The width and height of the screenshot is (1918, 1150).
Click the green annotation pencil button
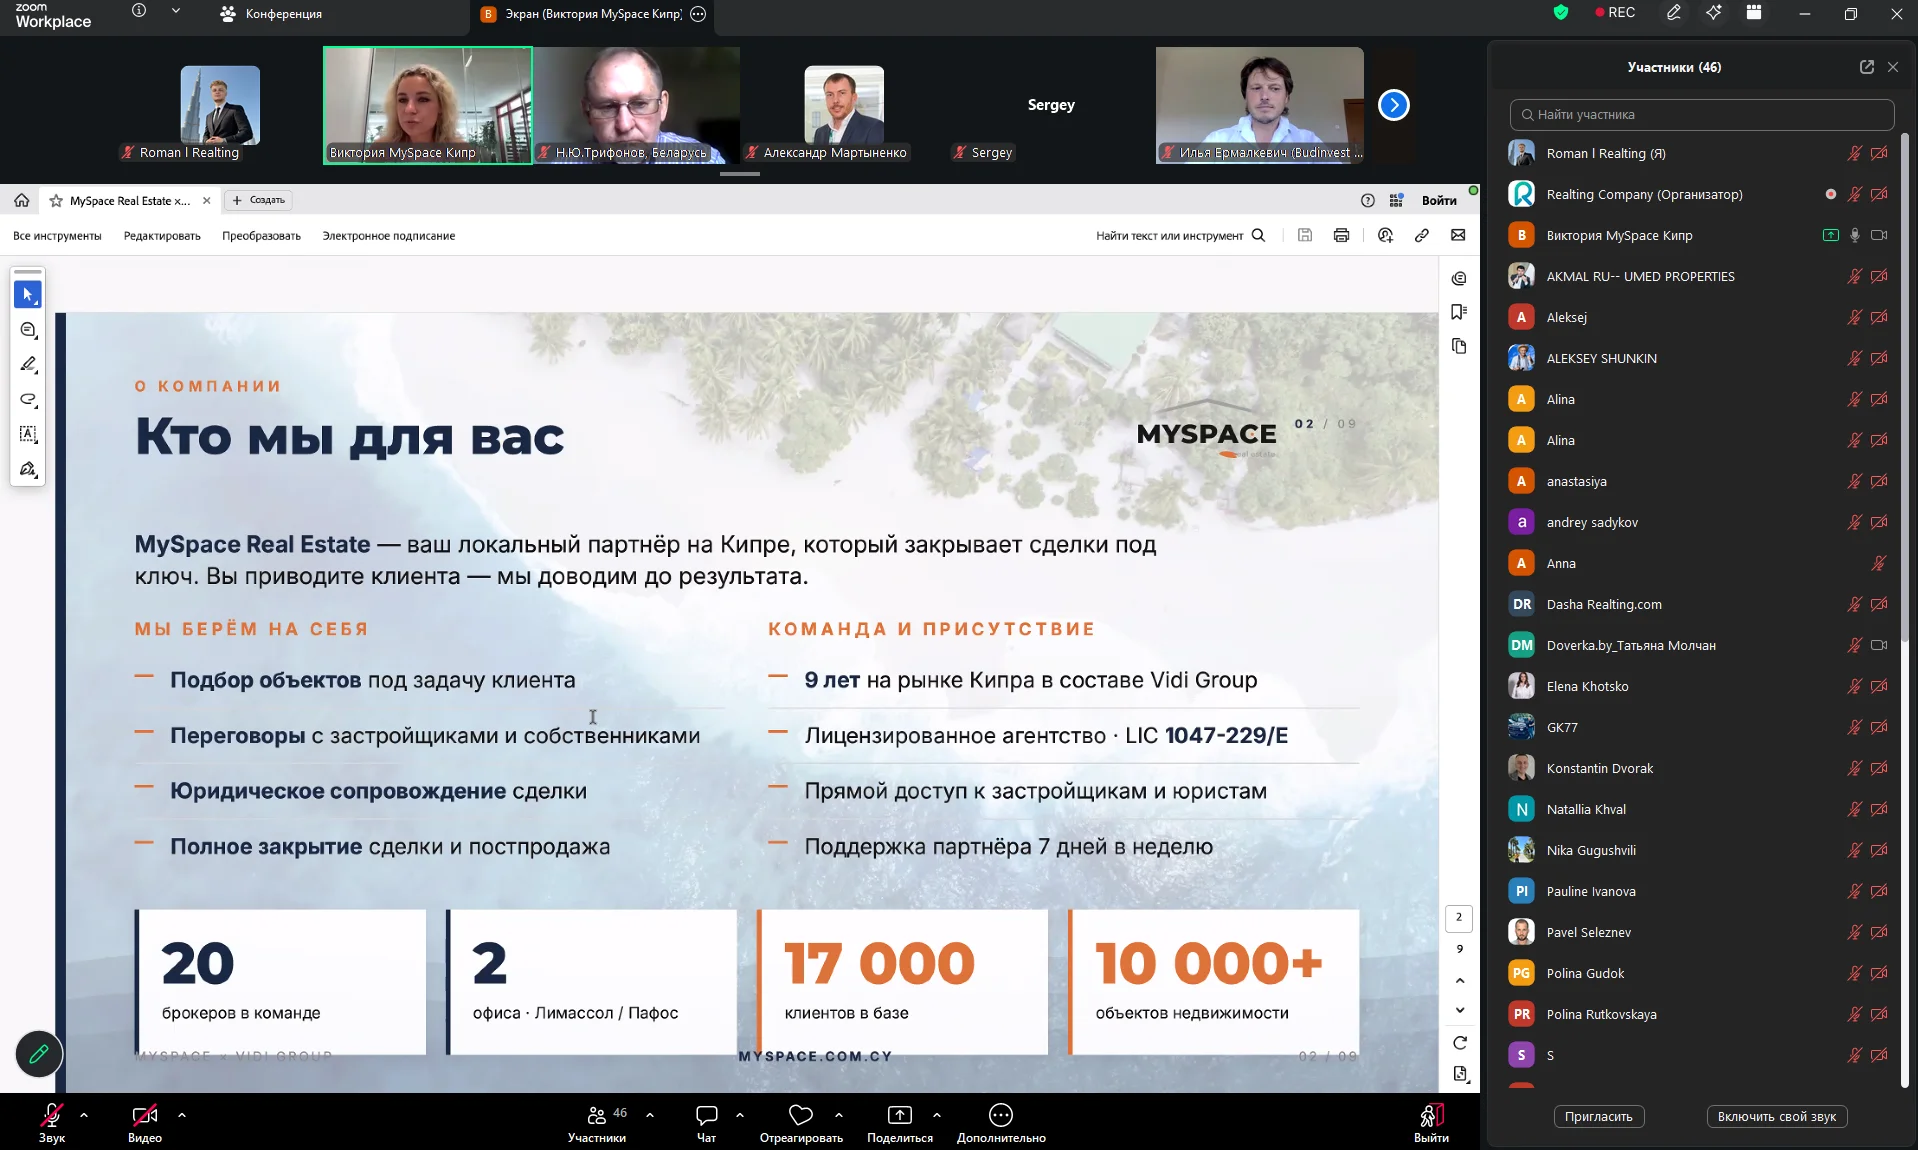click(39, 1053)
